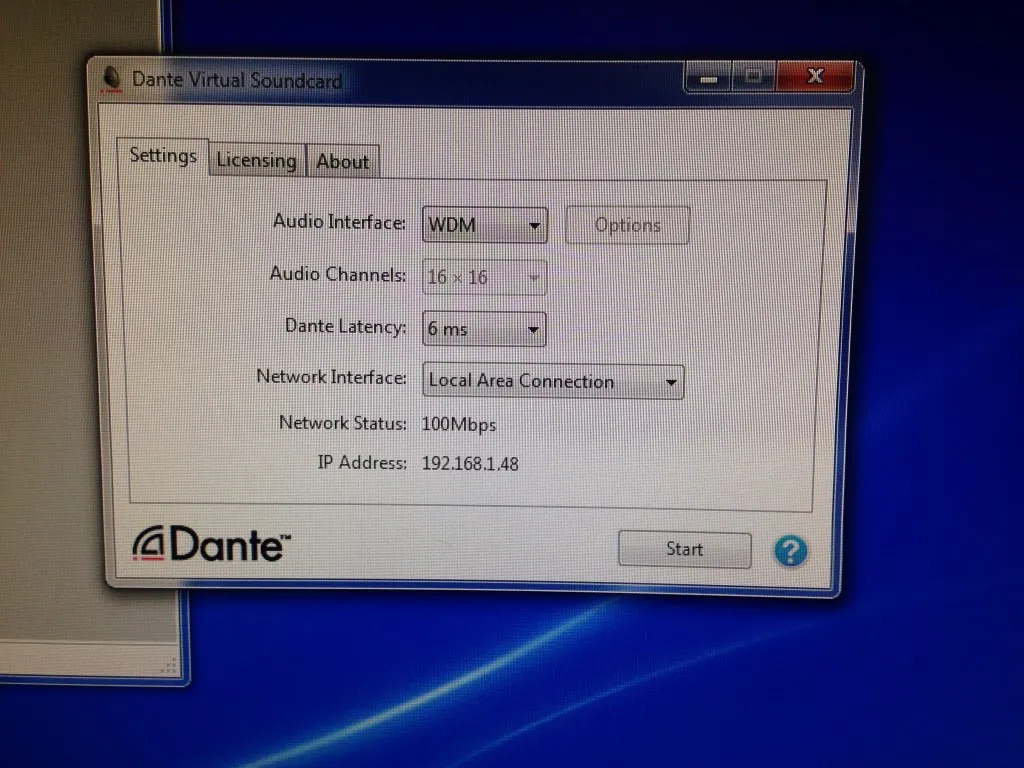Close the Dante Virtual Soundcard window
This screenshot has width=1024, height=768.
815,76
